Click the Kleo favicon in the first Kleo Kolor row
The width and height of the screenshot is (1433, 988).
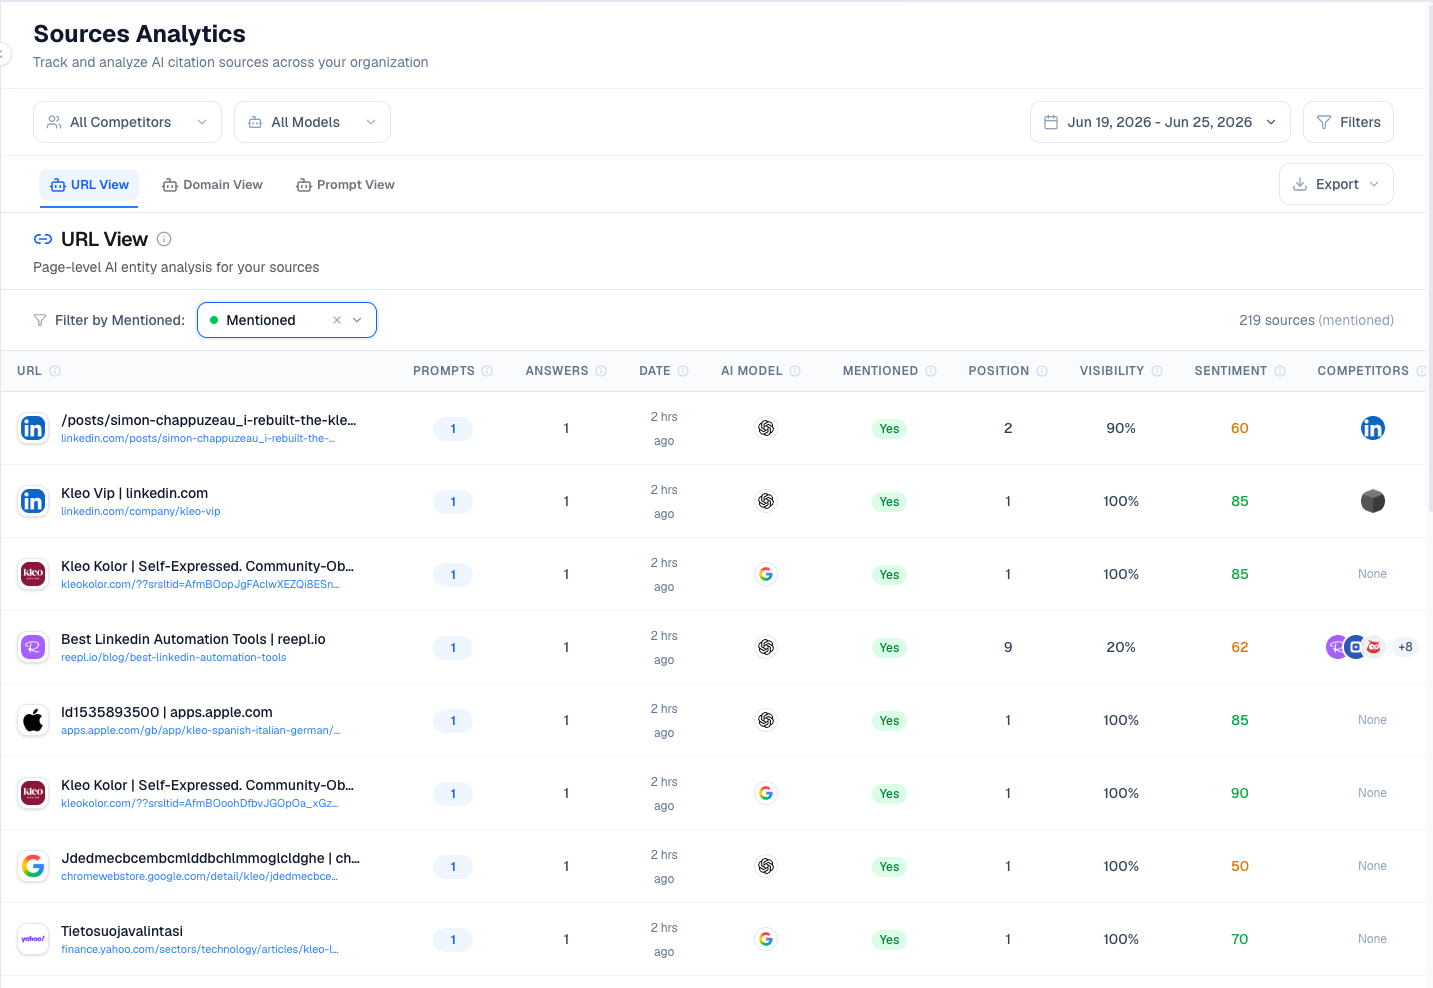coord(33,574)
